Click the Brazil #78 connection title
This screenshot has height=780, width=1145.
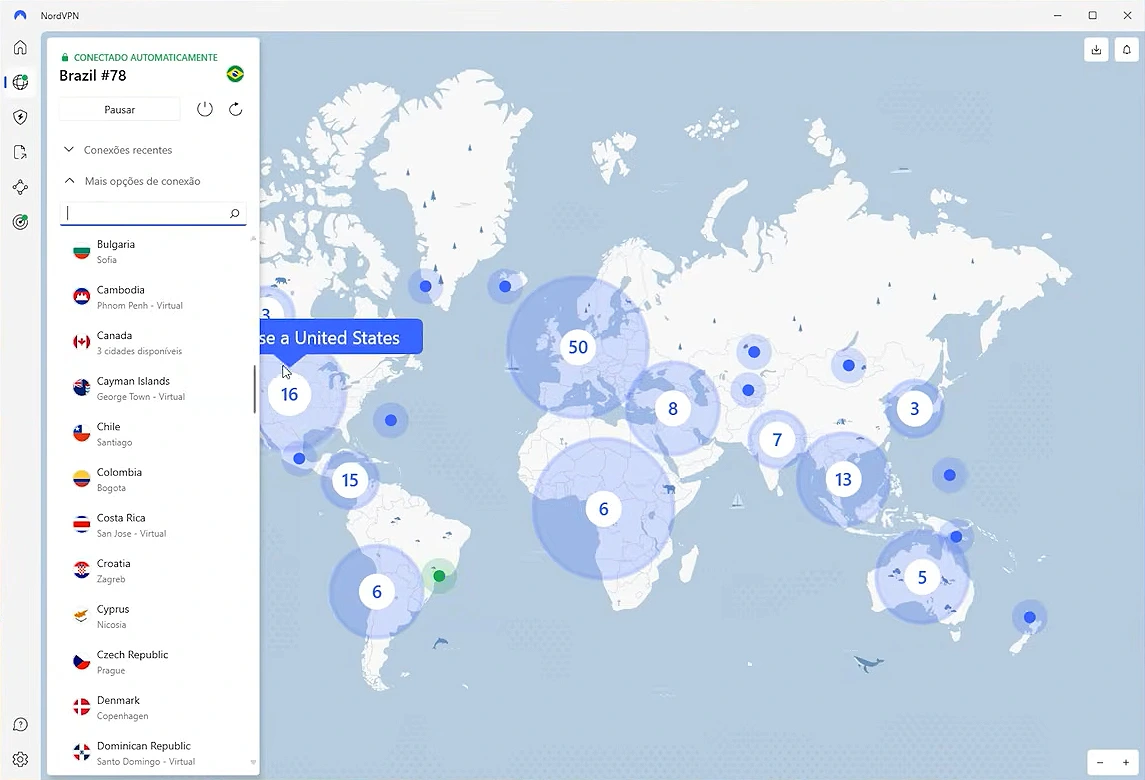[93, 75]
